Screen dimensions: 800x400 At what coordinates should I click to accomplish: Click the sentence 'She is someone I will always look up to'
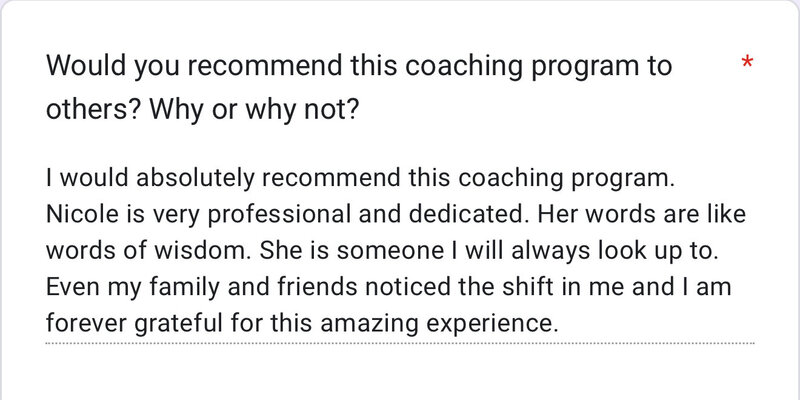(x=489, y=251)
